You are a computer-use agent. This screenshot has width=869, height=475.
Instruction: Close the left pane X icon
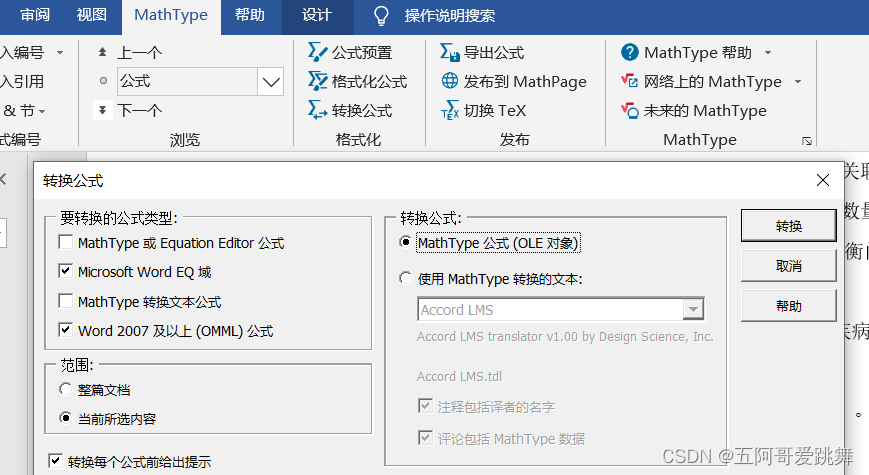[x=3, y=179]
